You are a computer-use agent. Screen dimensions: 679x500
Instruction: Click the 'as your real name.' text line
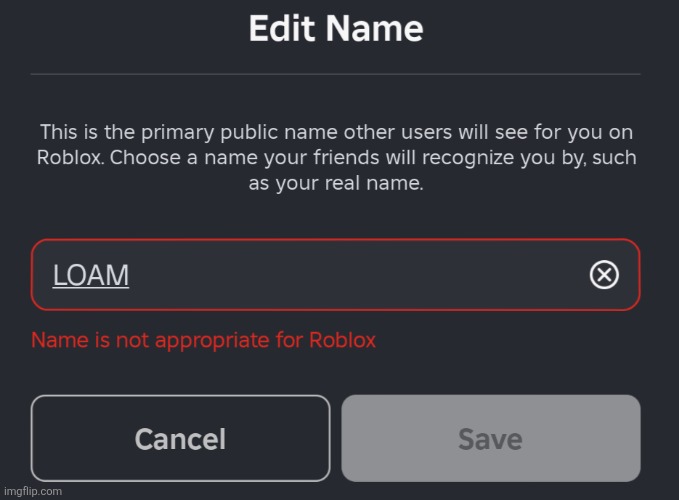pyautogui.click(x=336, y=185)
